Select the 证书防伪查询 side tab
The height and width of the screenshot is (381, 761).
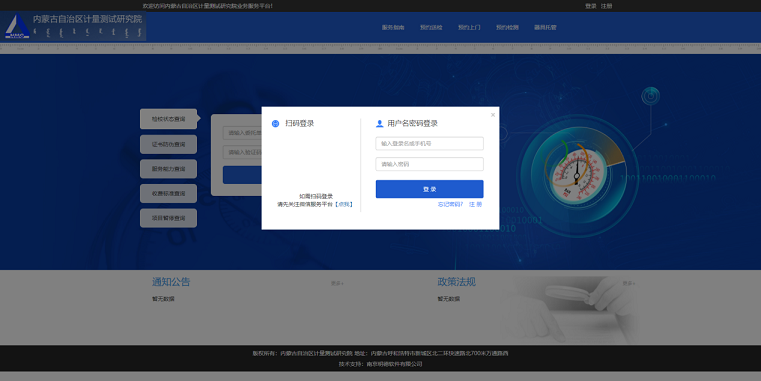pos(168,144)
